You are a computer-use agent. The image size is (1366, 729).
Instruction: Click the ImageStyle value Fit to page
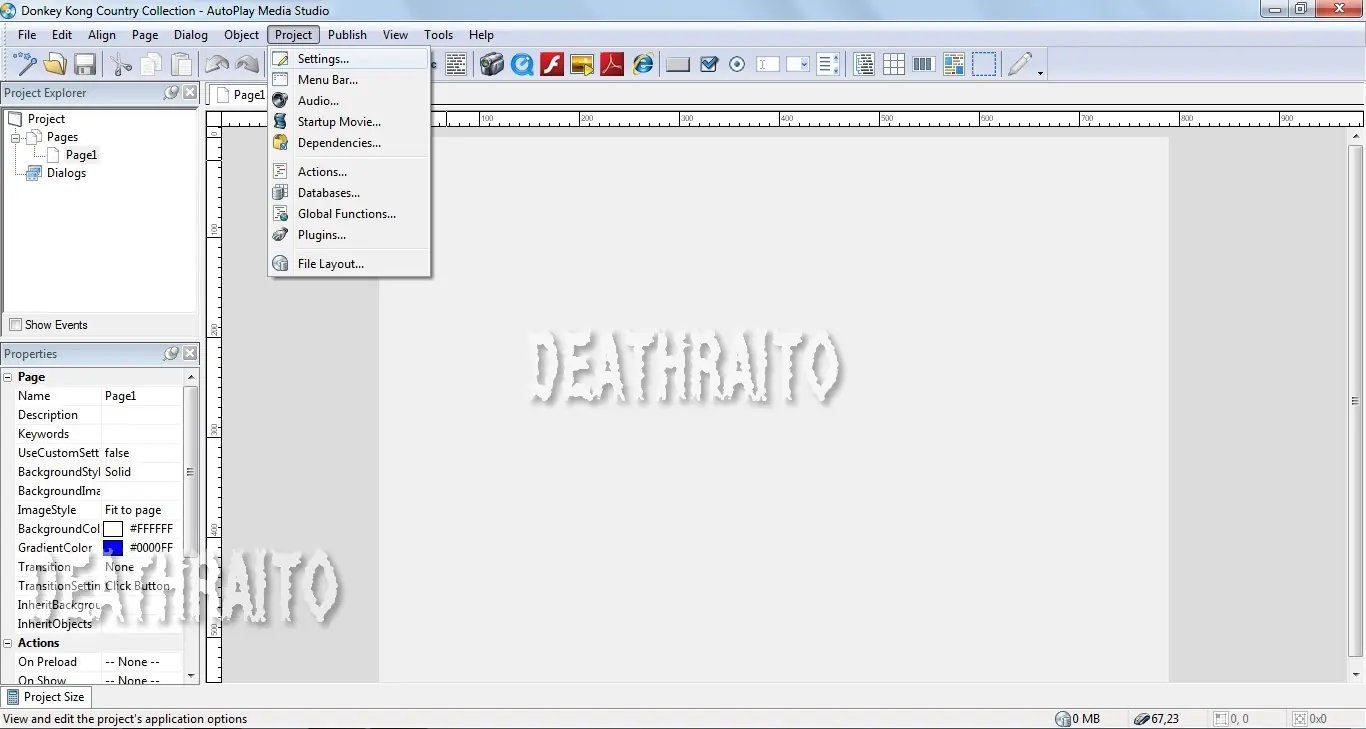141,510
